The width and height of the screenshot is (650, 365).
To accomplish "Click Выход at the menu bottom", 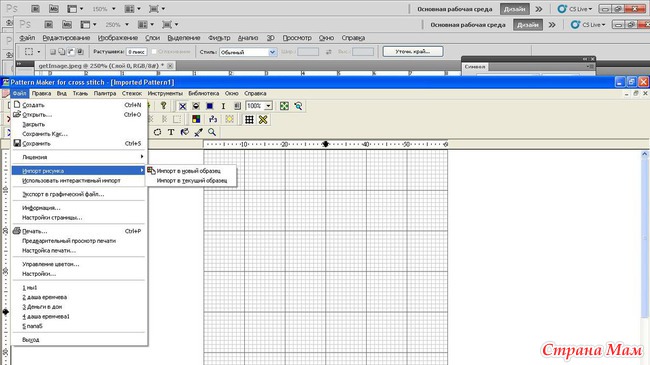I will [x=31, y=340].
